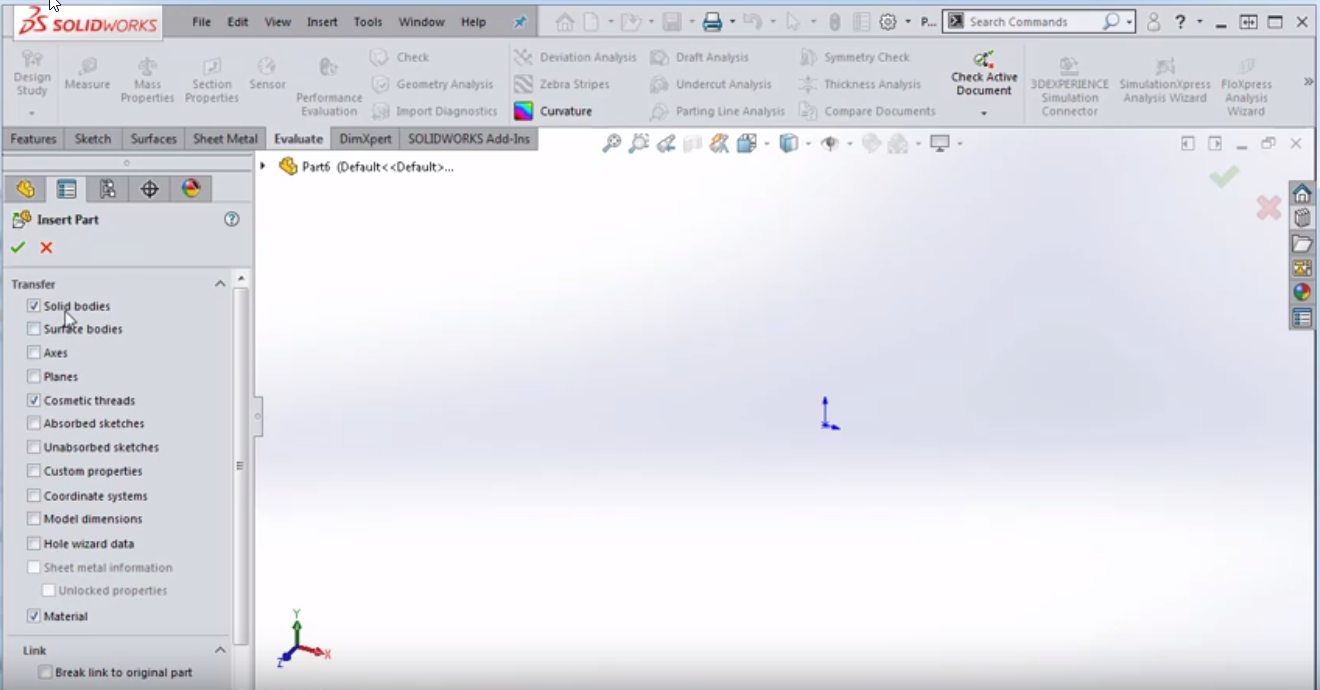The height and width of the screenshot is (690, 1320).
Task: Tick the Coordinate systems checkbox
Action: (x=34, y=496)
